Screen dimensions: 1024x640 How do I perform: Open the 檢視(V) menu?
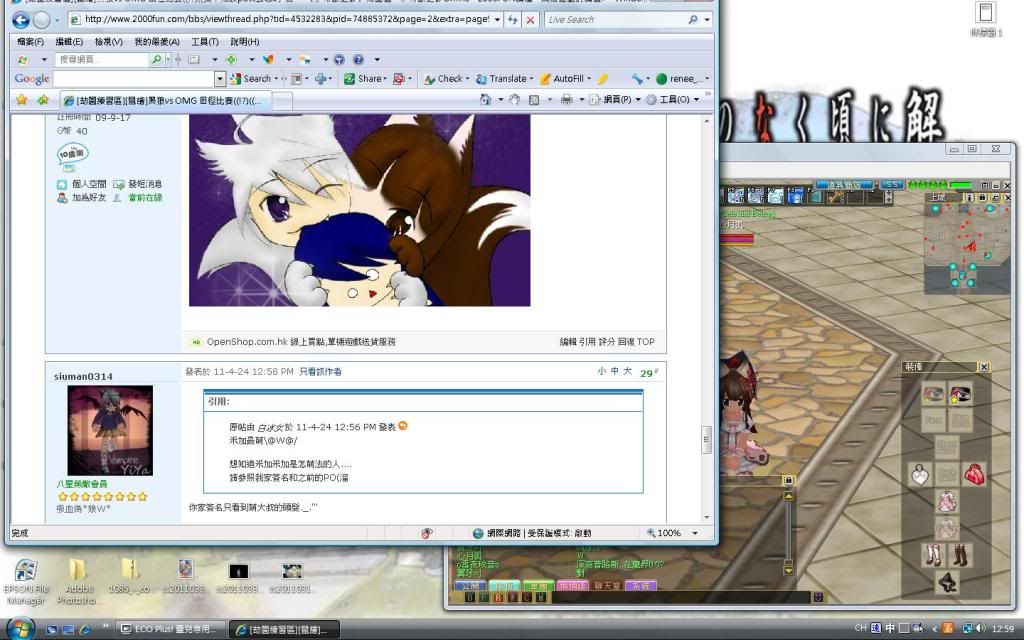tap(109, 42)
